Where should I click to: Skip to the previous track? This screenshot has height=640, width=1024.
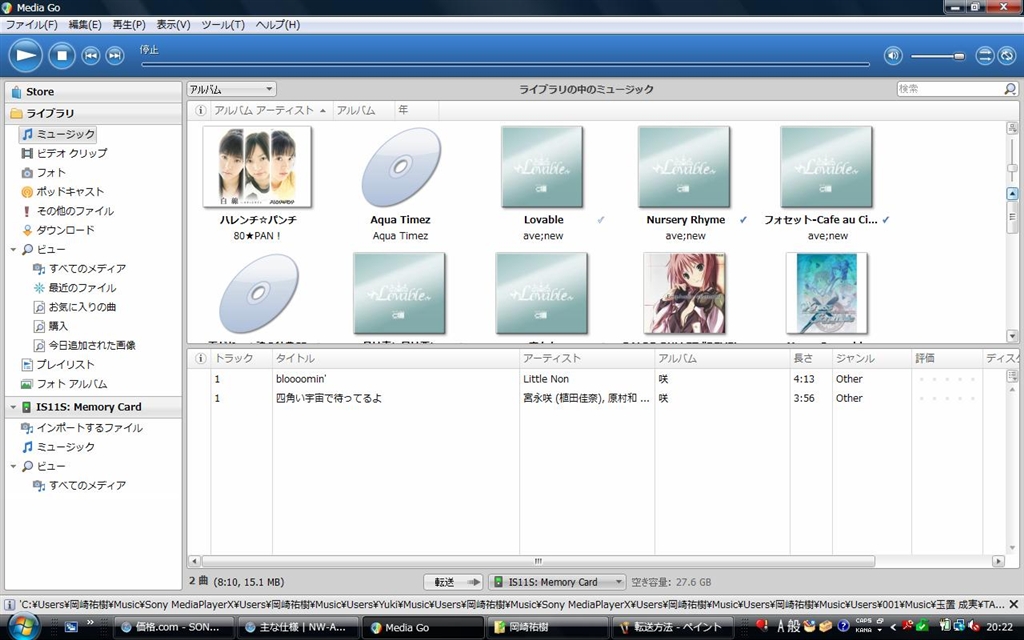click(91, 56)
